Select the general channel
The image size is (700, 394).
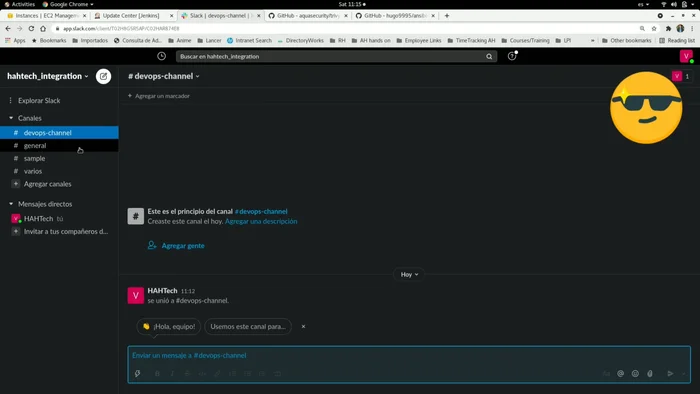click(x=59, y=145)
